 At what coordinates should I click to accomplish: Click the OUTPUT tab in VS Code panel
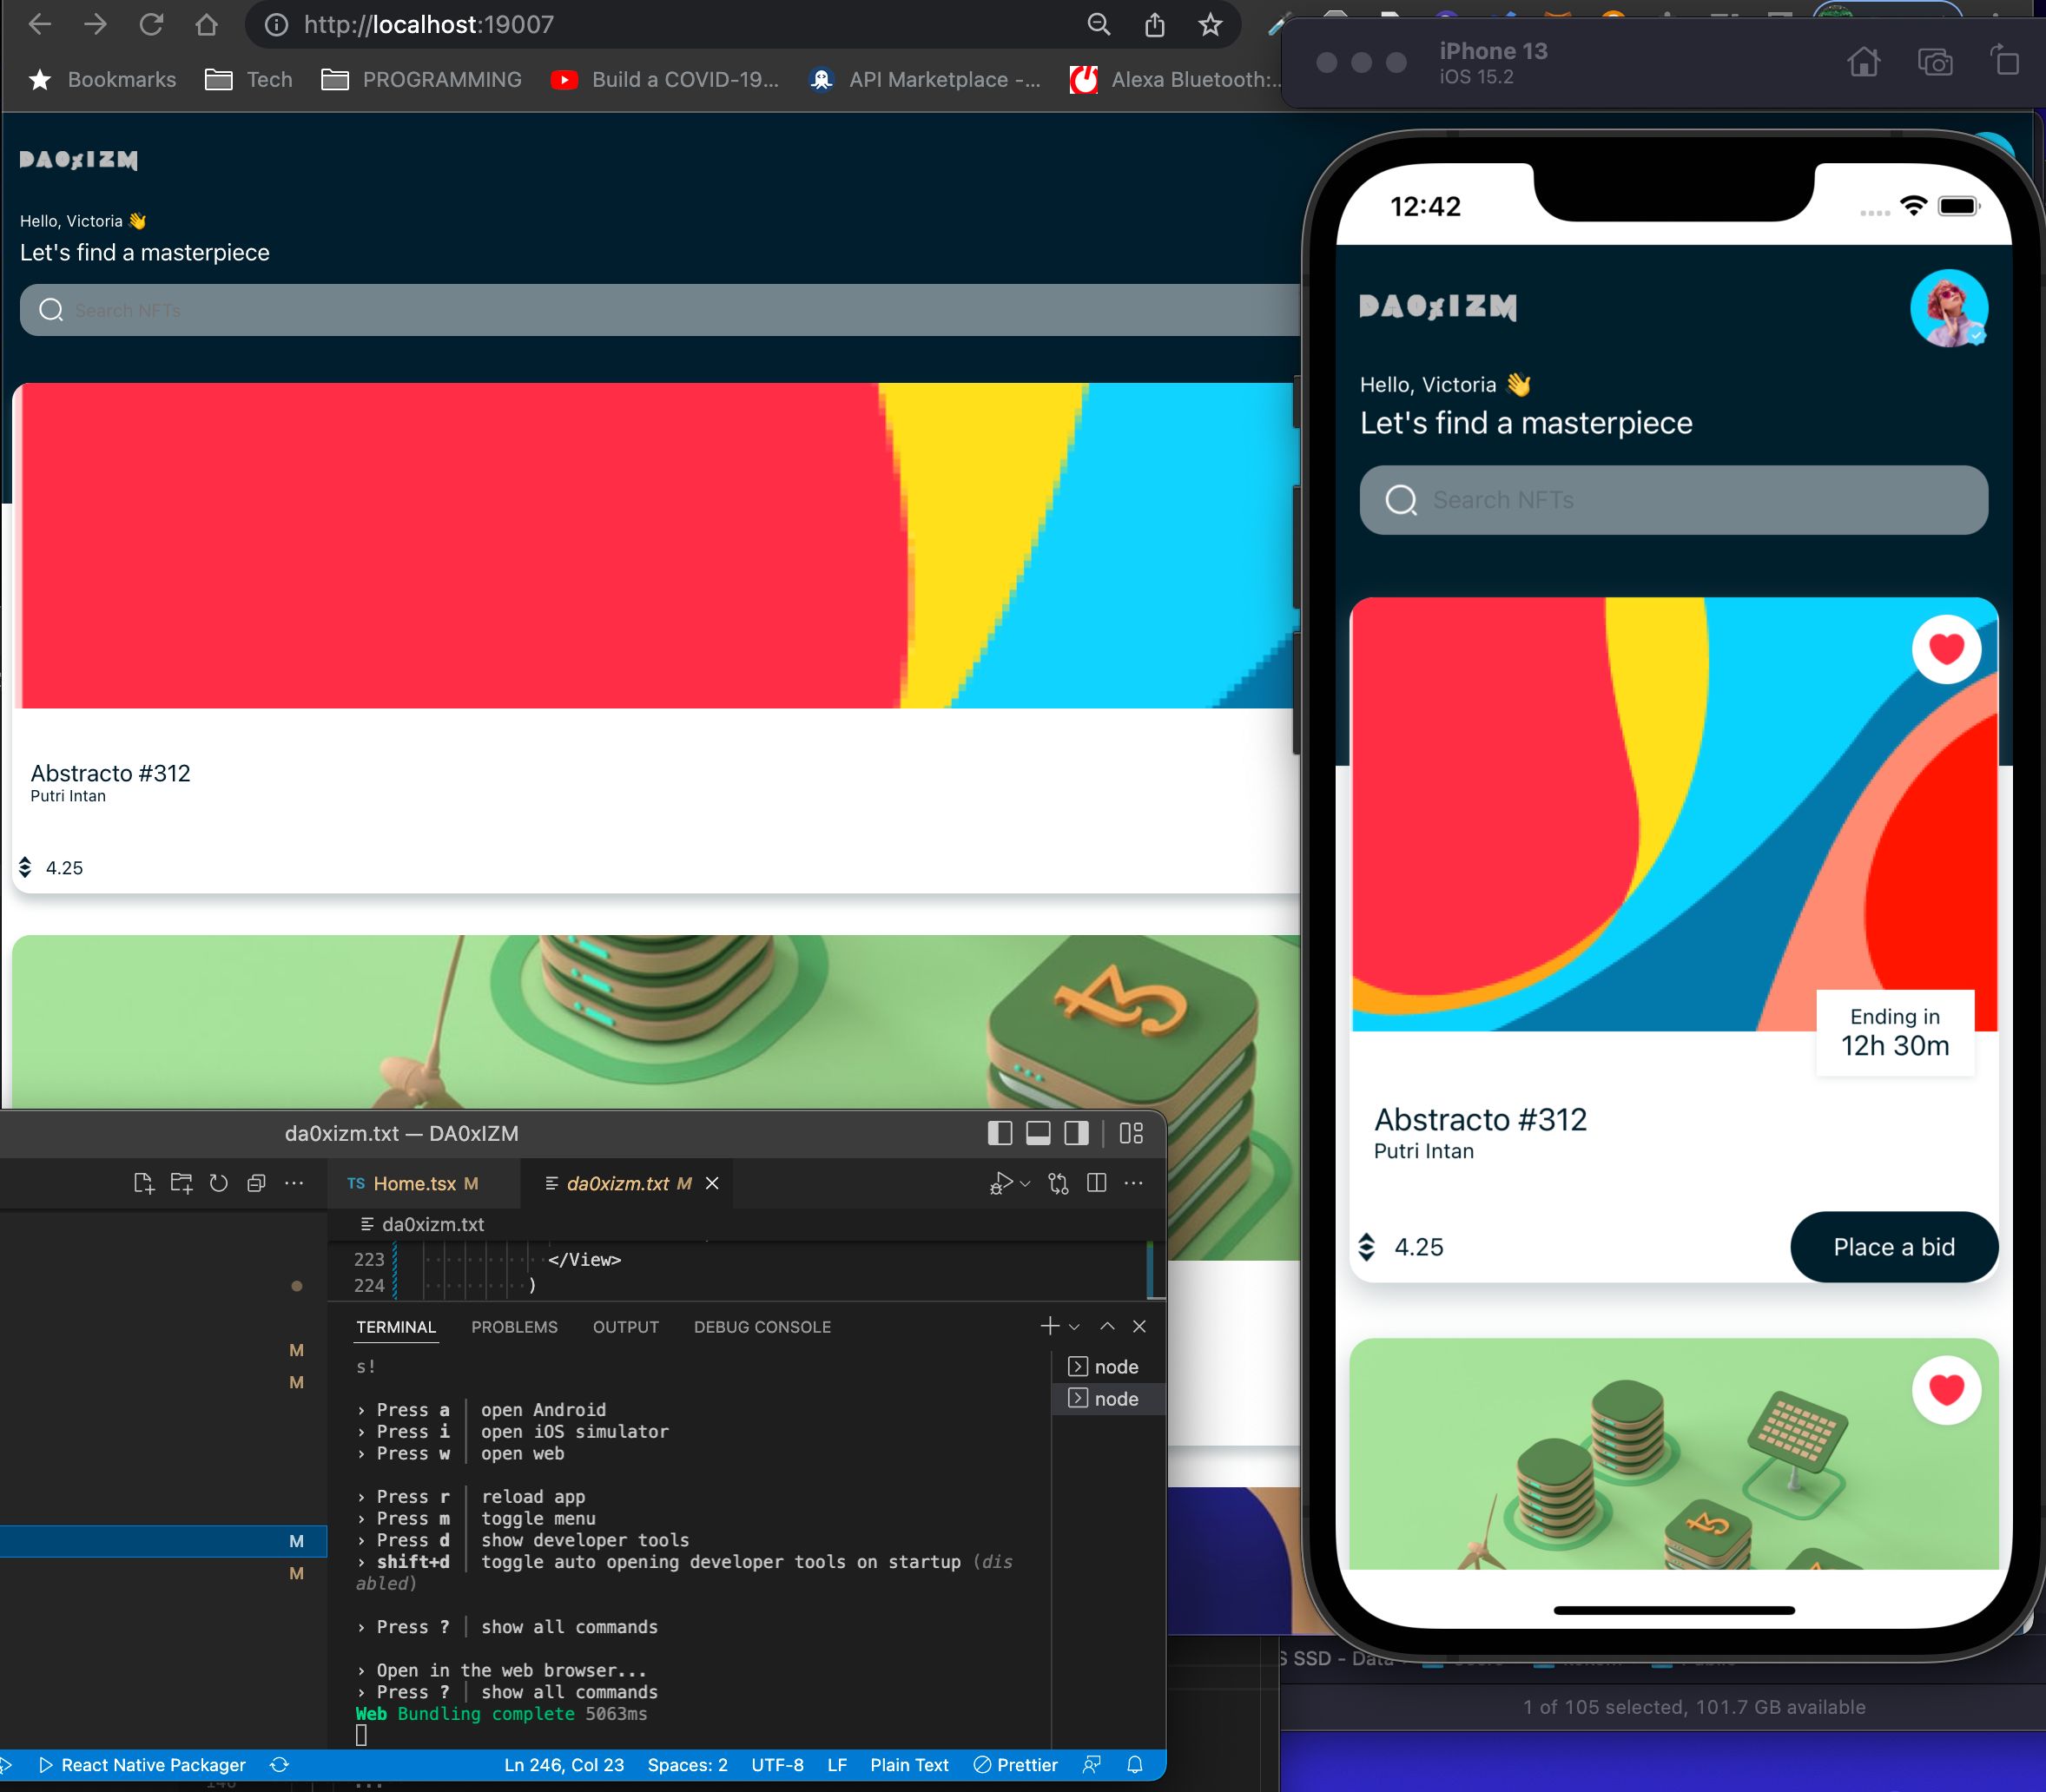[x=624, y=1328]
